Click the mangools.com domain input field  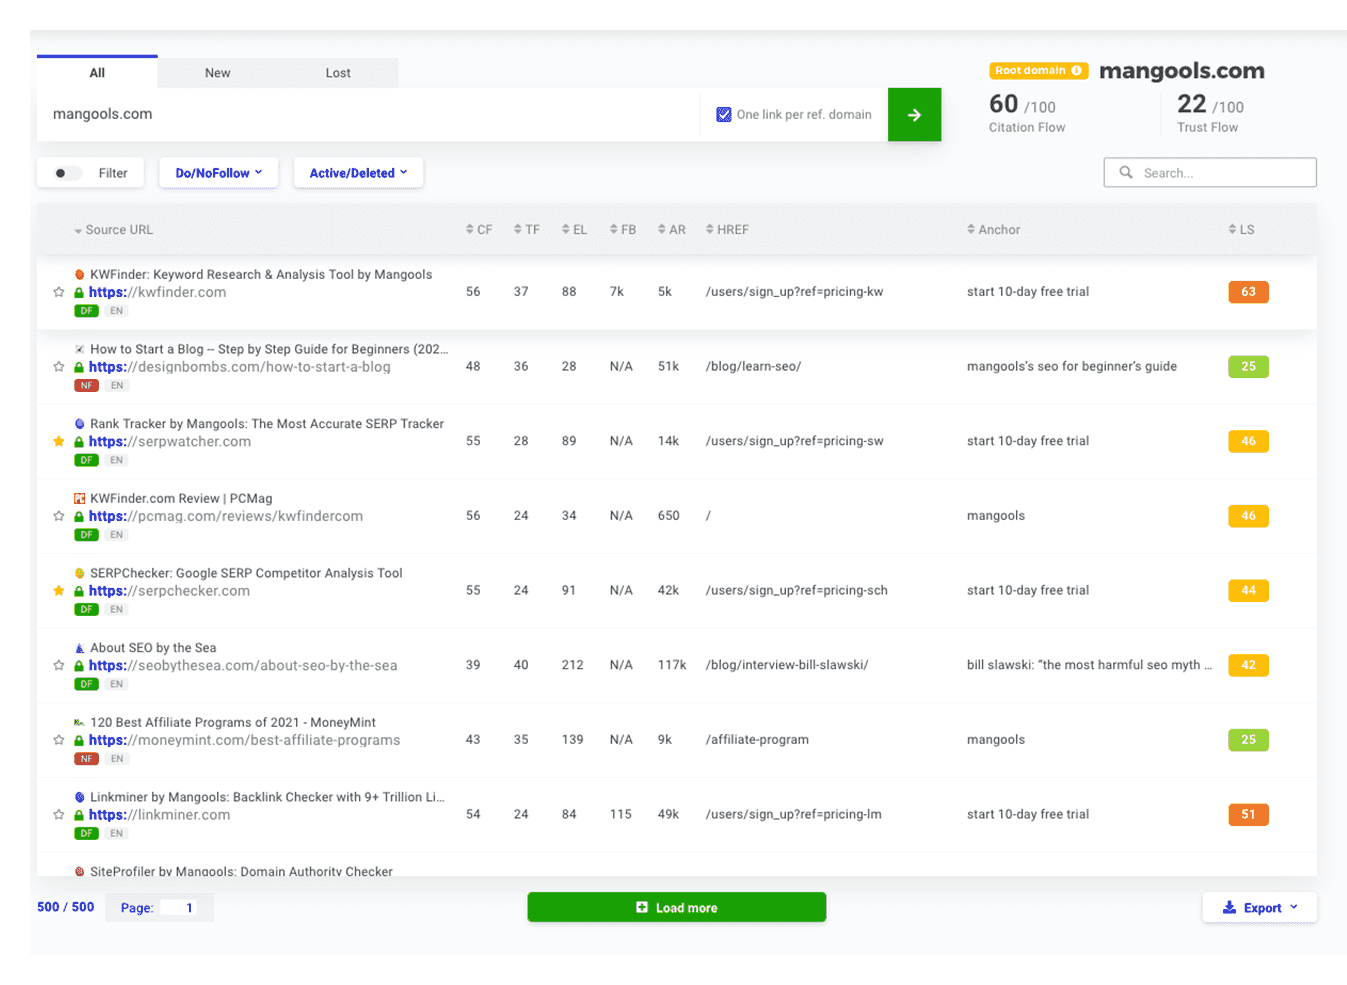(x=368, y=115)
